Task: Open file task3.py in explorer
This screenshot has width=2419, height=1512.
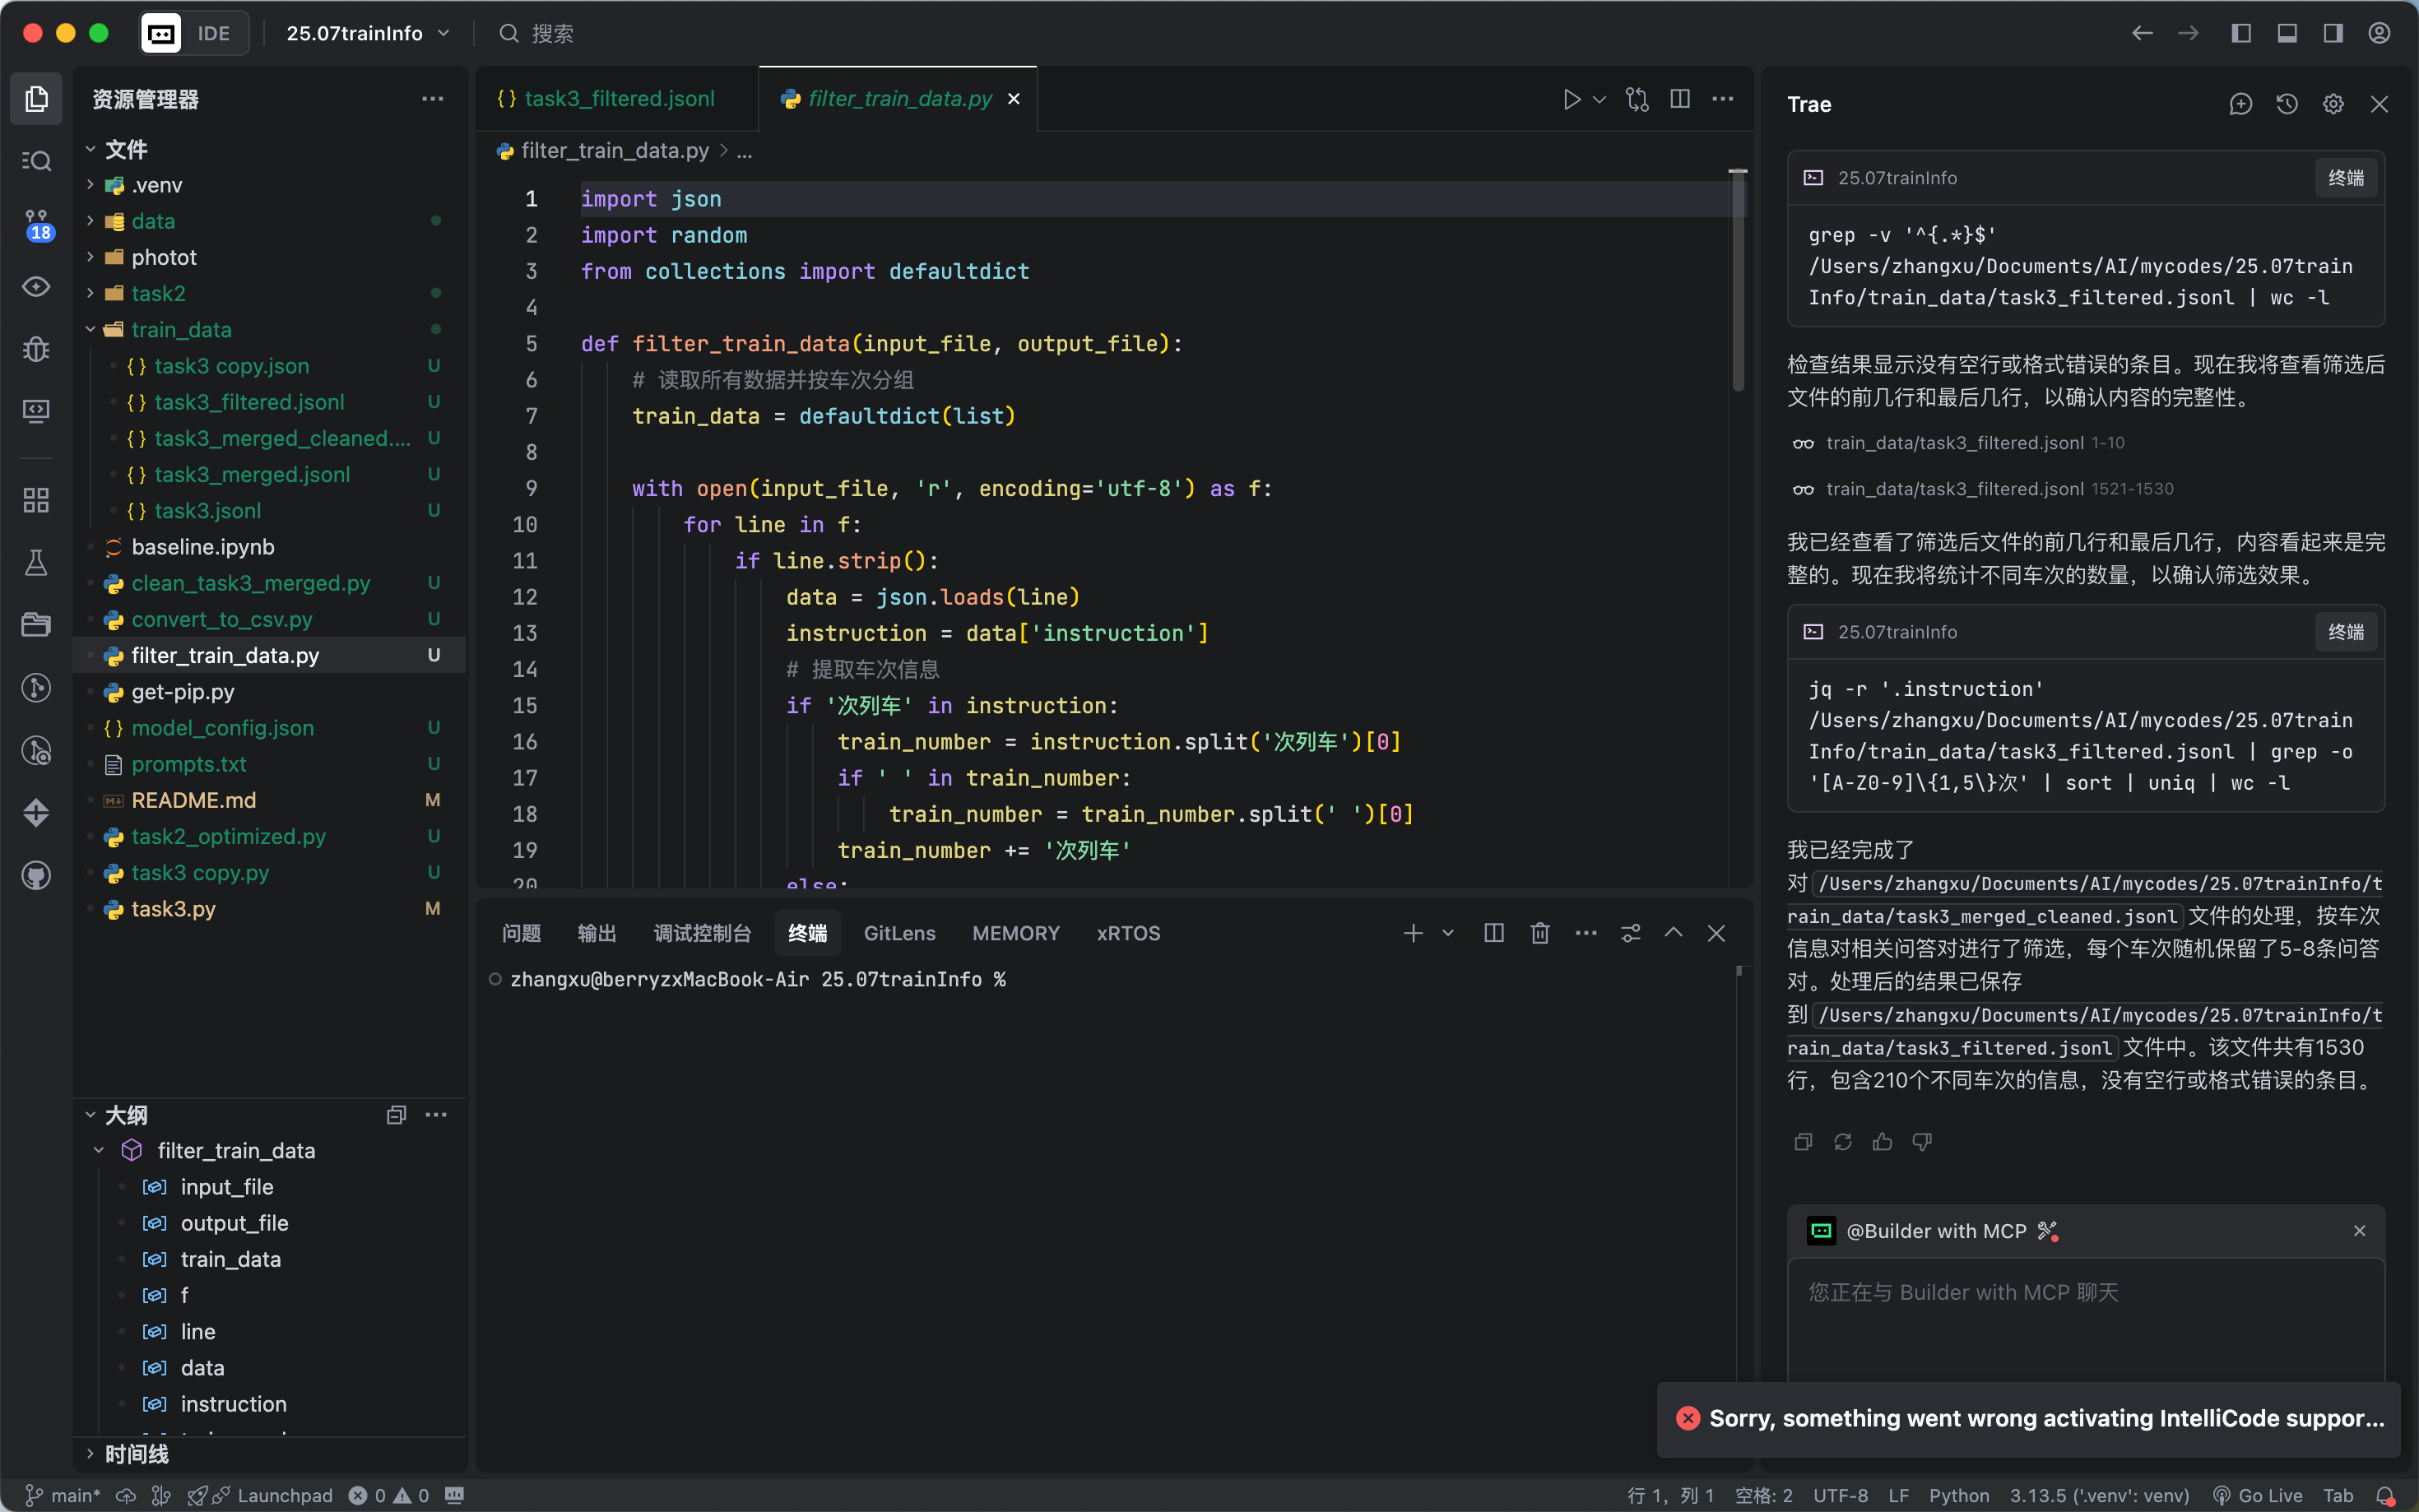Action: (x=173, y=908)
